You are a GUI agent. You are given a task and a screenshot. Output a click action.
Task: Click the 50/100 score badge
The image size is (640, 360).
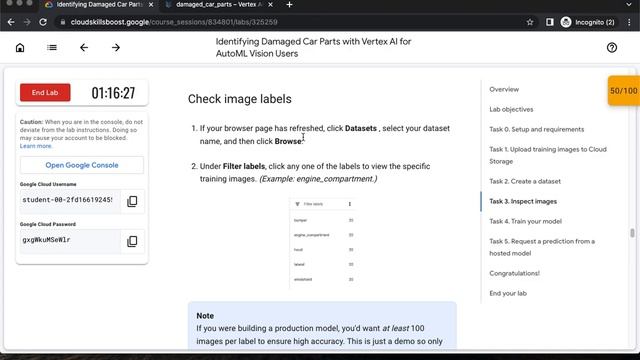pyautogui.click(x=624, y=91)
